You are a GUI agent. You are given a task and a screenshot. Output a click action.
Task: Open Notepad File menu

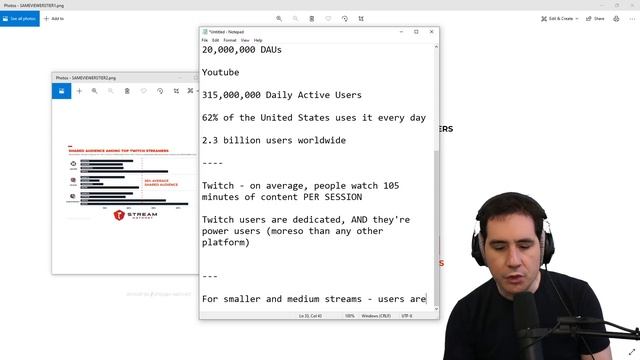[204, 40]
